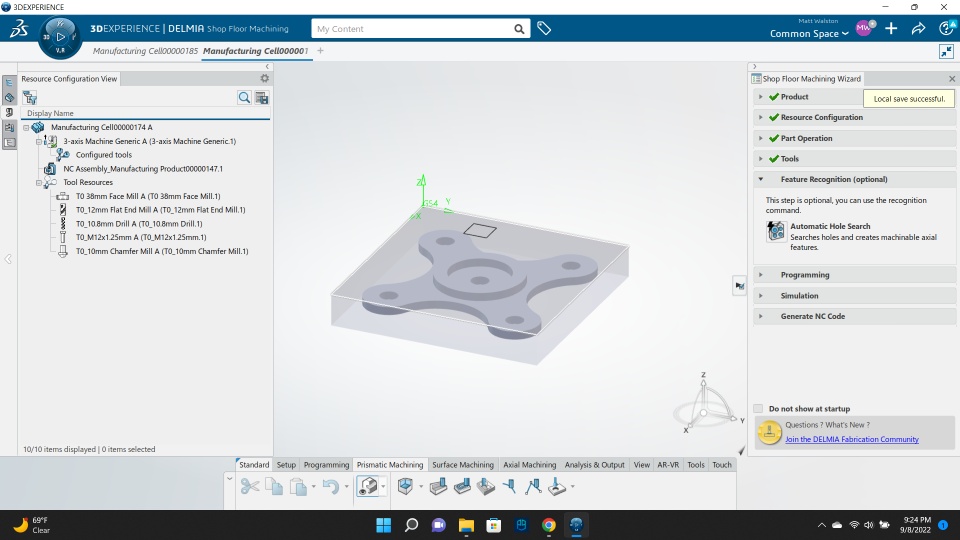Switch to the Programming toolbar tab
Viewport: 960px width, 540px height.
326,465
